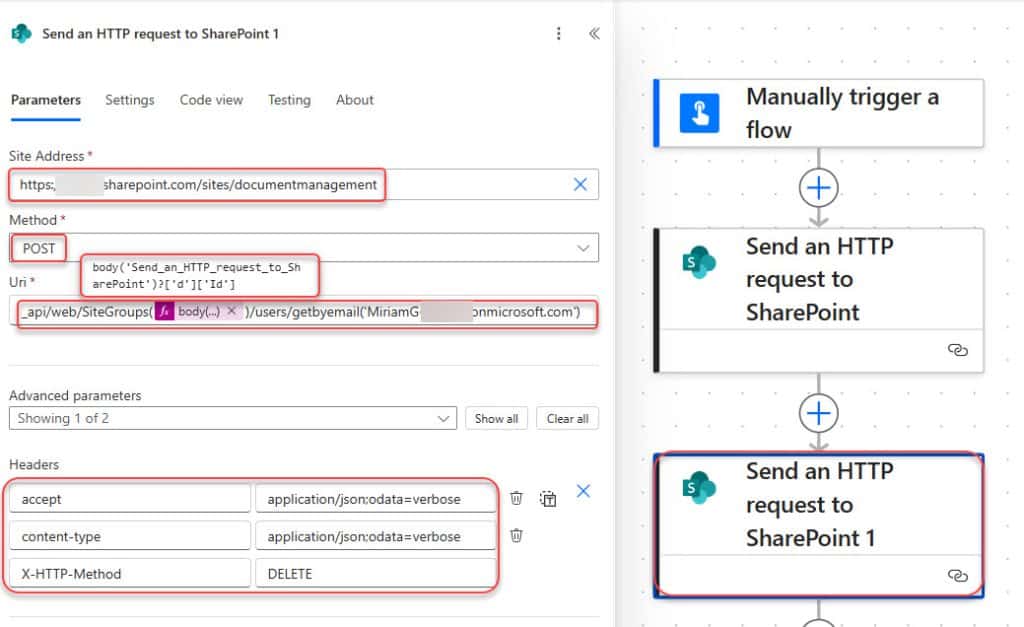Click connection icon on SharePoint 1 action card
1024x627 pixels.
click(958, 576)
